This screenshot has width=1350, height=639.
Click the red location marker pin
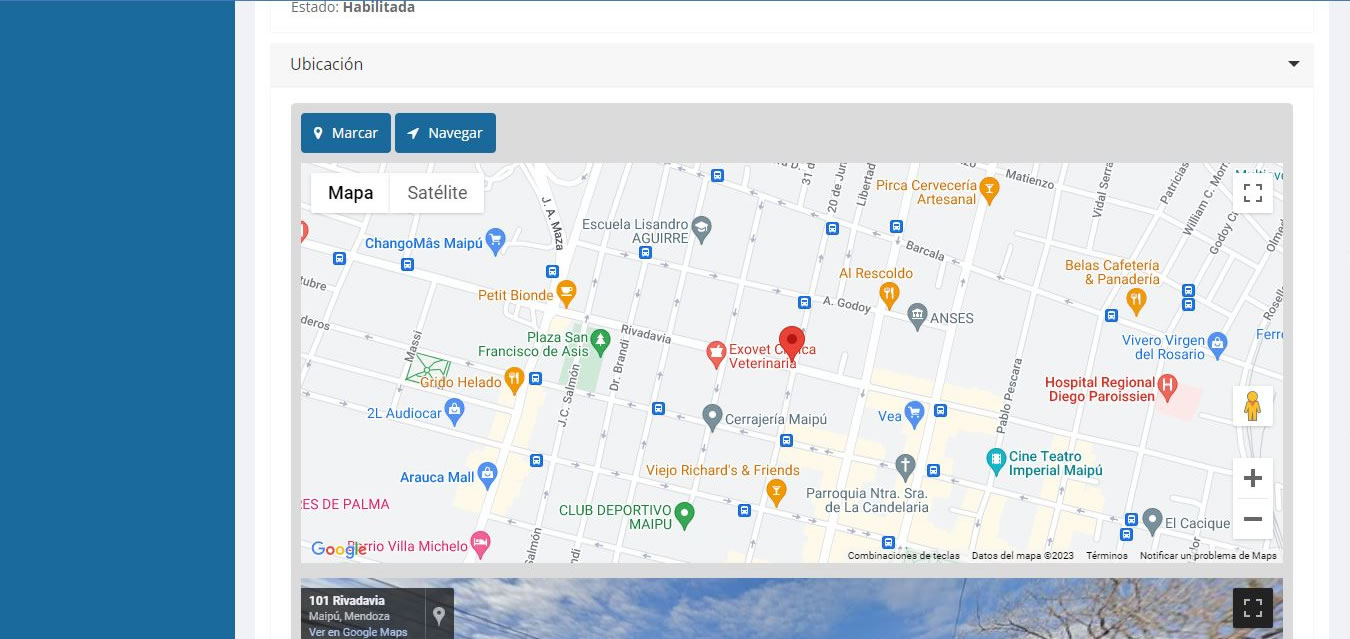pos(792,343)
